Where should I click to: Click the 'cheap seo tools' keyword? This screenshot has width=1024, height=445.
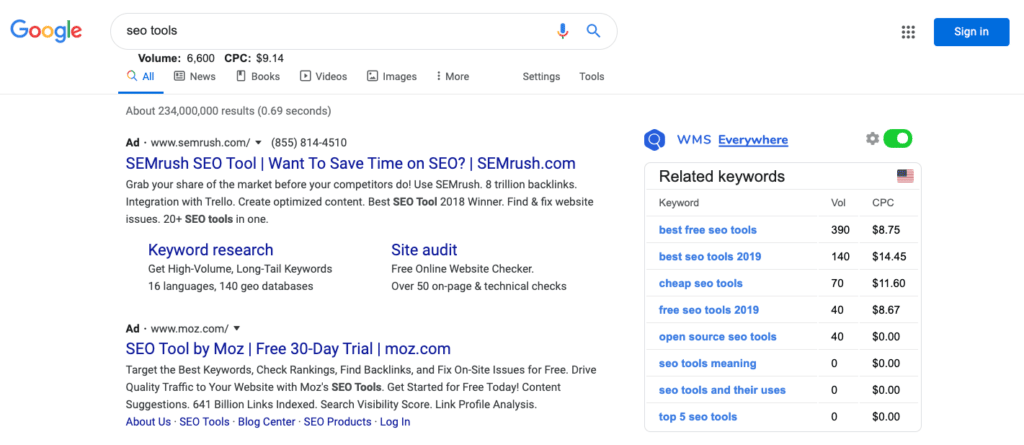click(701, 284)
